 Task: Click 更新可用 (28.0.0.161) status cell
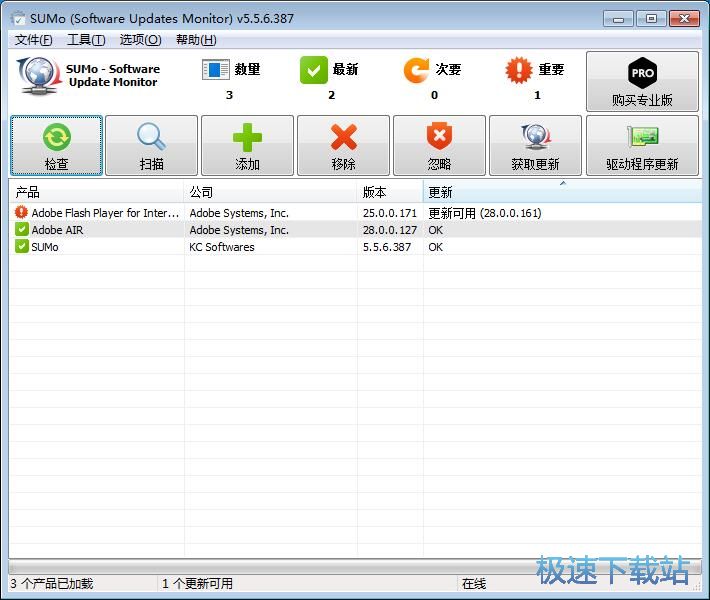coord(485,213)
